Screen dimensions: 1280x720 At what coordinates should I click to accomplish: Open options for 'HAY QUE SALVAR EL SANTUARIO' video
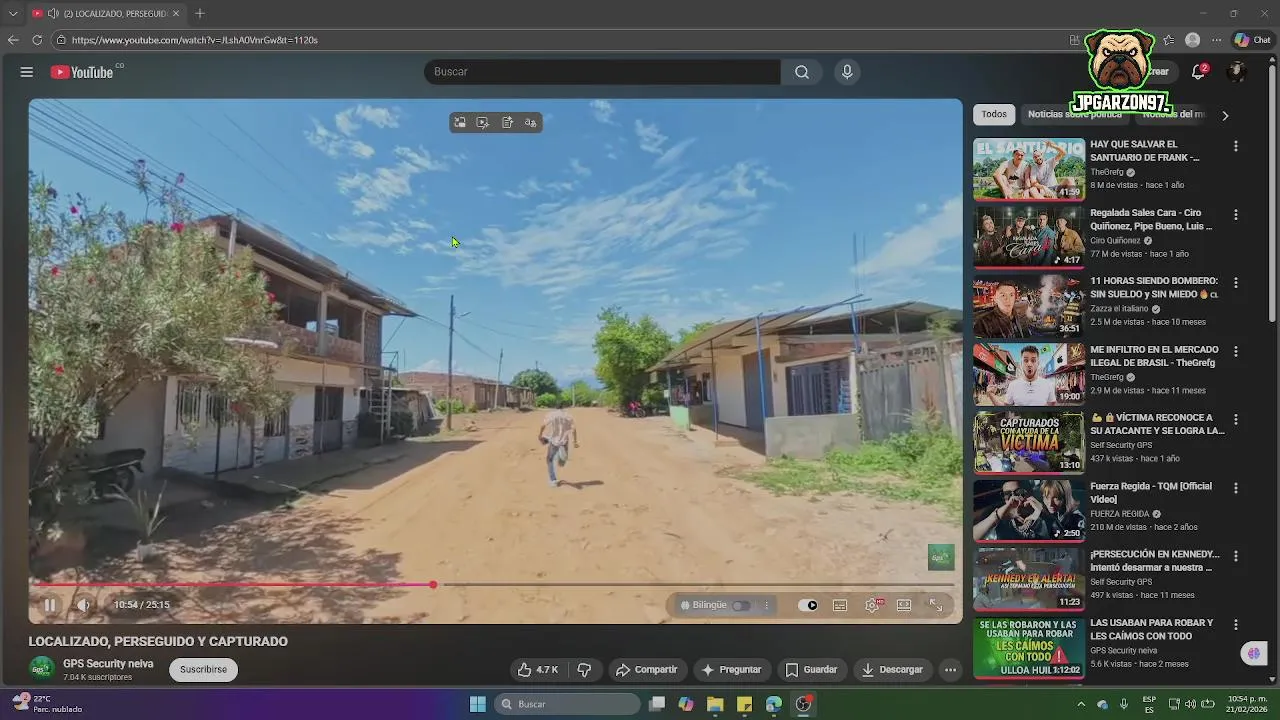[x=1235, y=146]
